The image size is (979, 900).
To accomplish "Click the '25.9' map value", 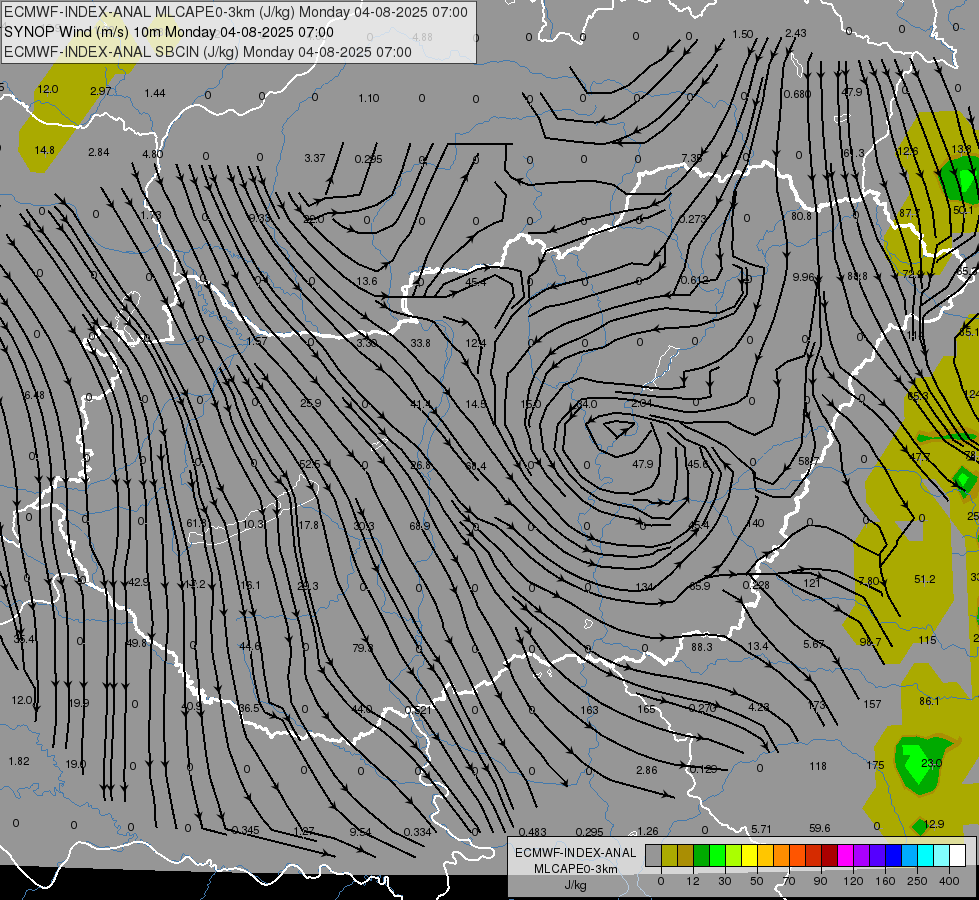I will 310,403.
